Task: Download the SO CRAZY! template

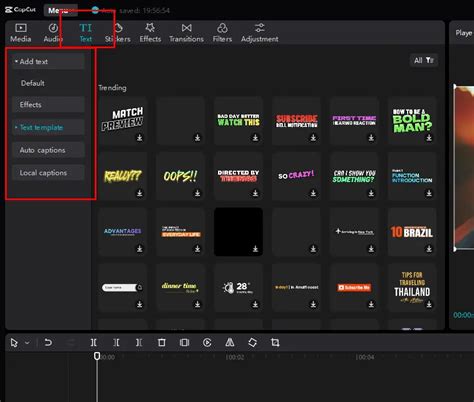Action: pyautogui.click(x=313, y=193)
